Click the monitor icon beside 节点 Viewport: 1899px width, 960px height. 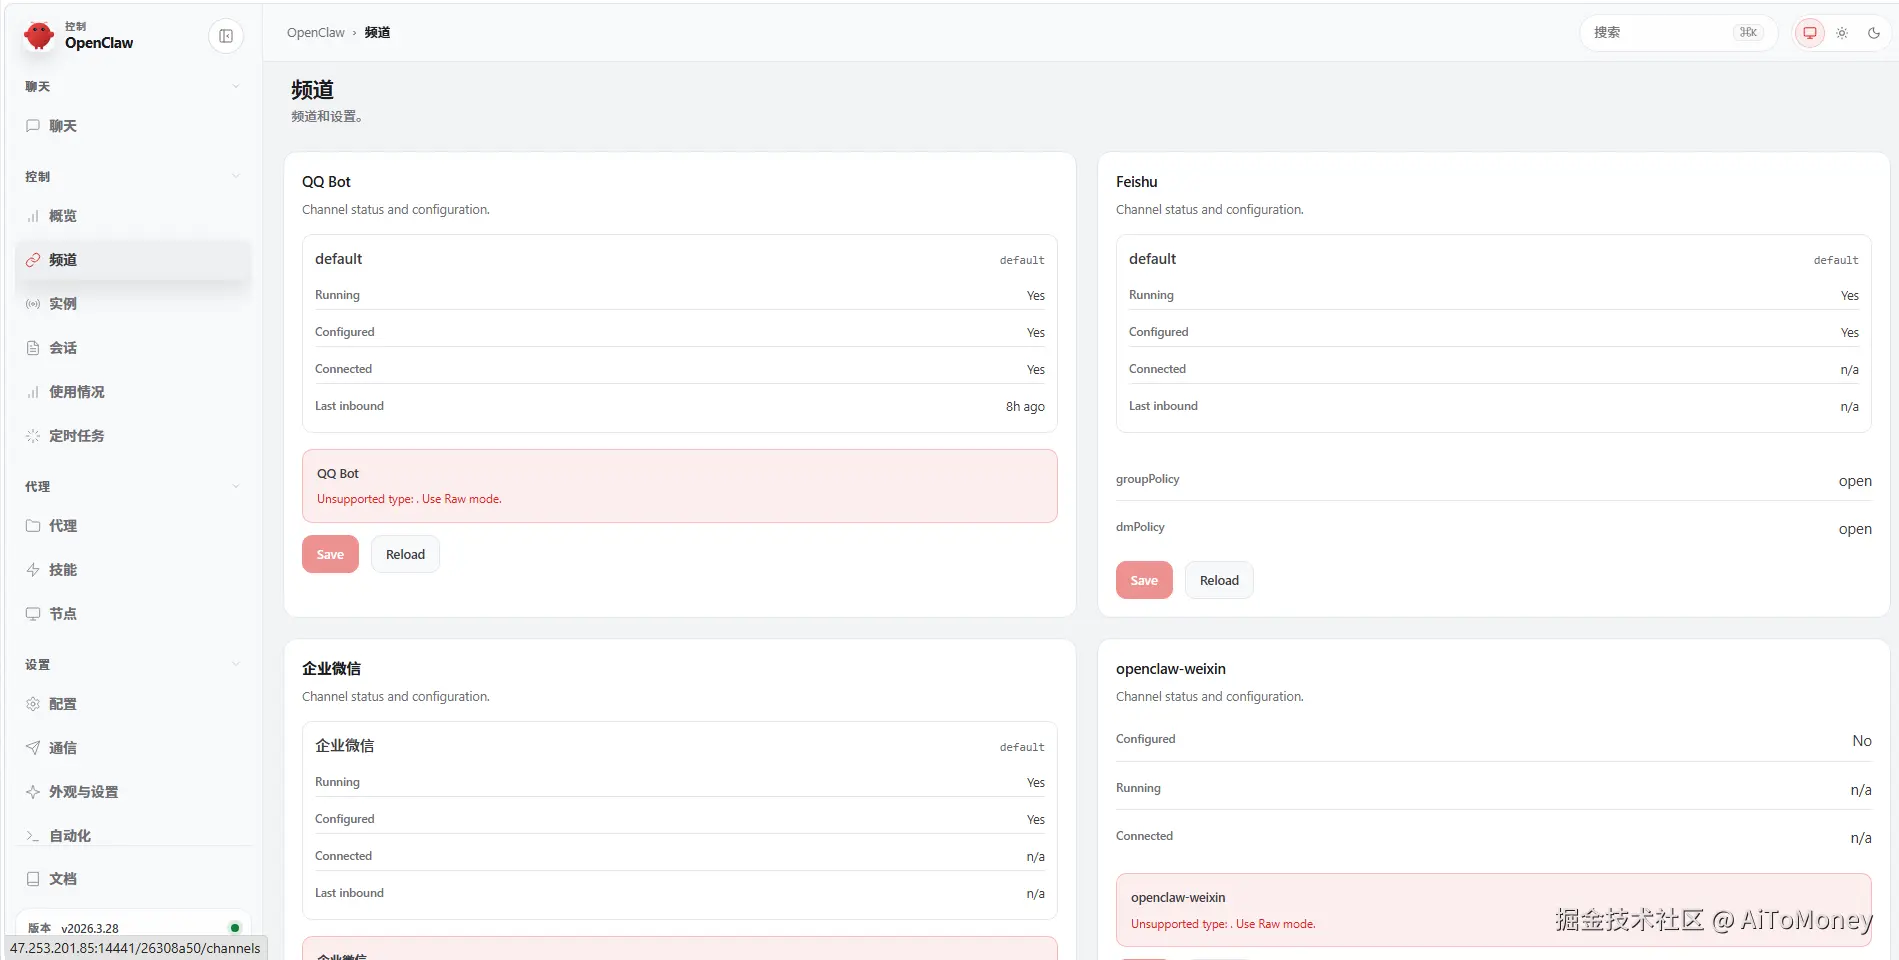33,614
